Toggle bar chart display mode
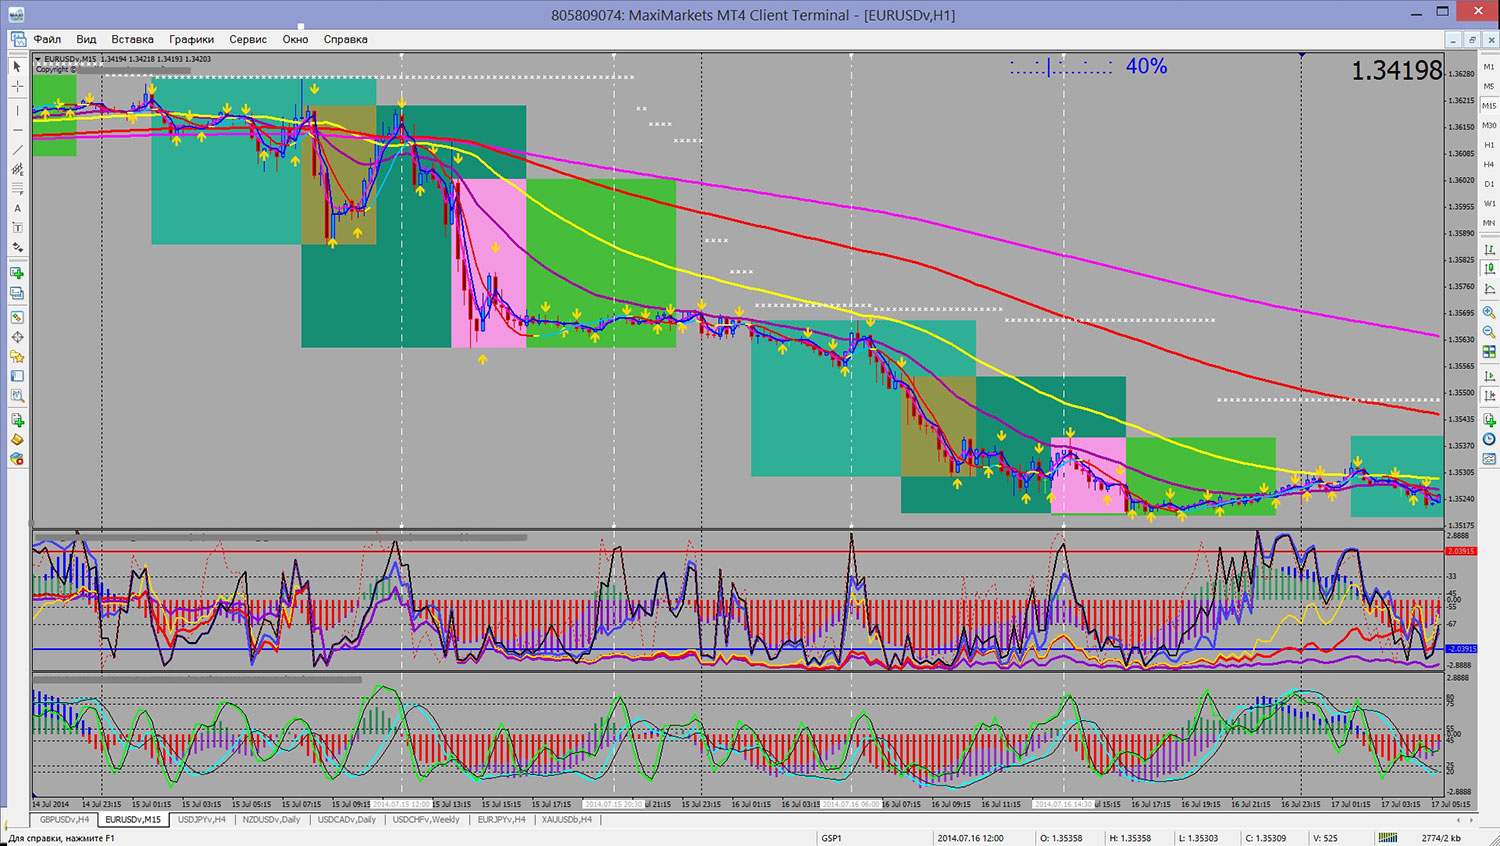 click(1489, 249)
